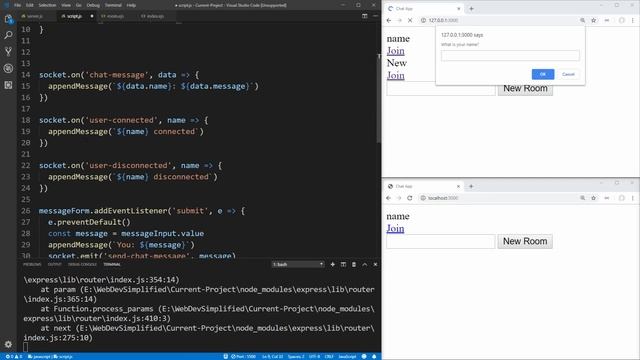Click the Go Live port in status bar
The height and width of the screenshot is (360, 640).
243,356
